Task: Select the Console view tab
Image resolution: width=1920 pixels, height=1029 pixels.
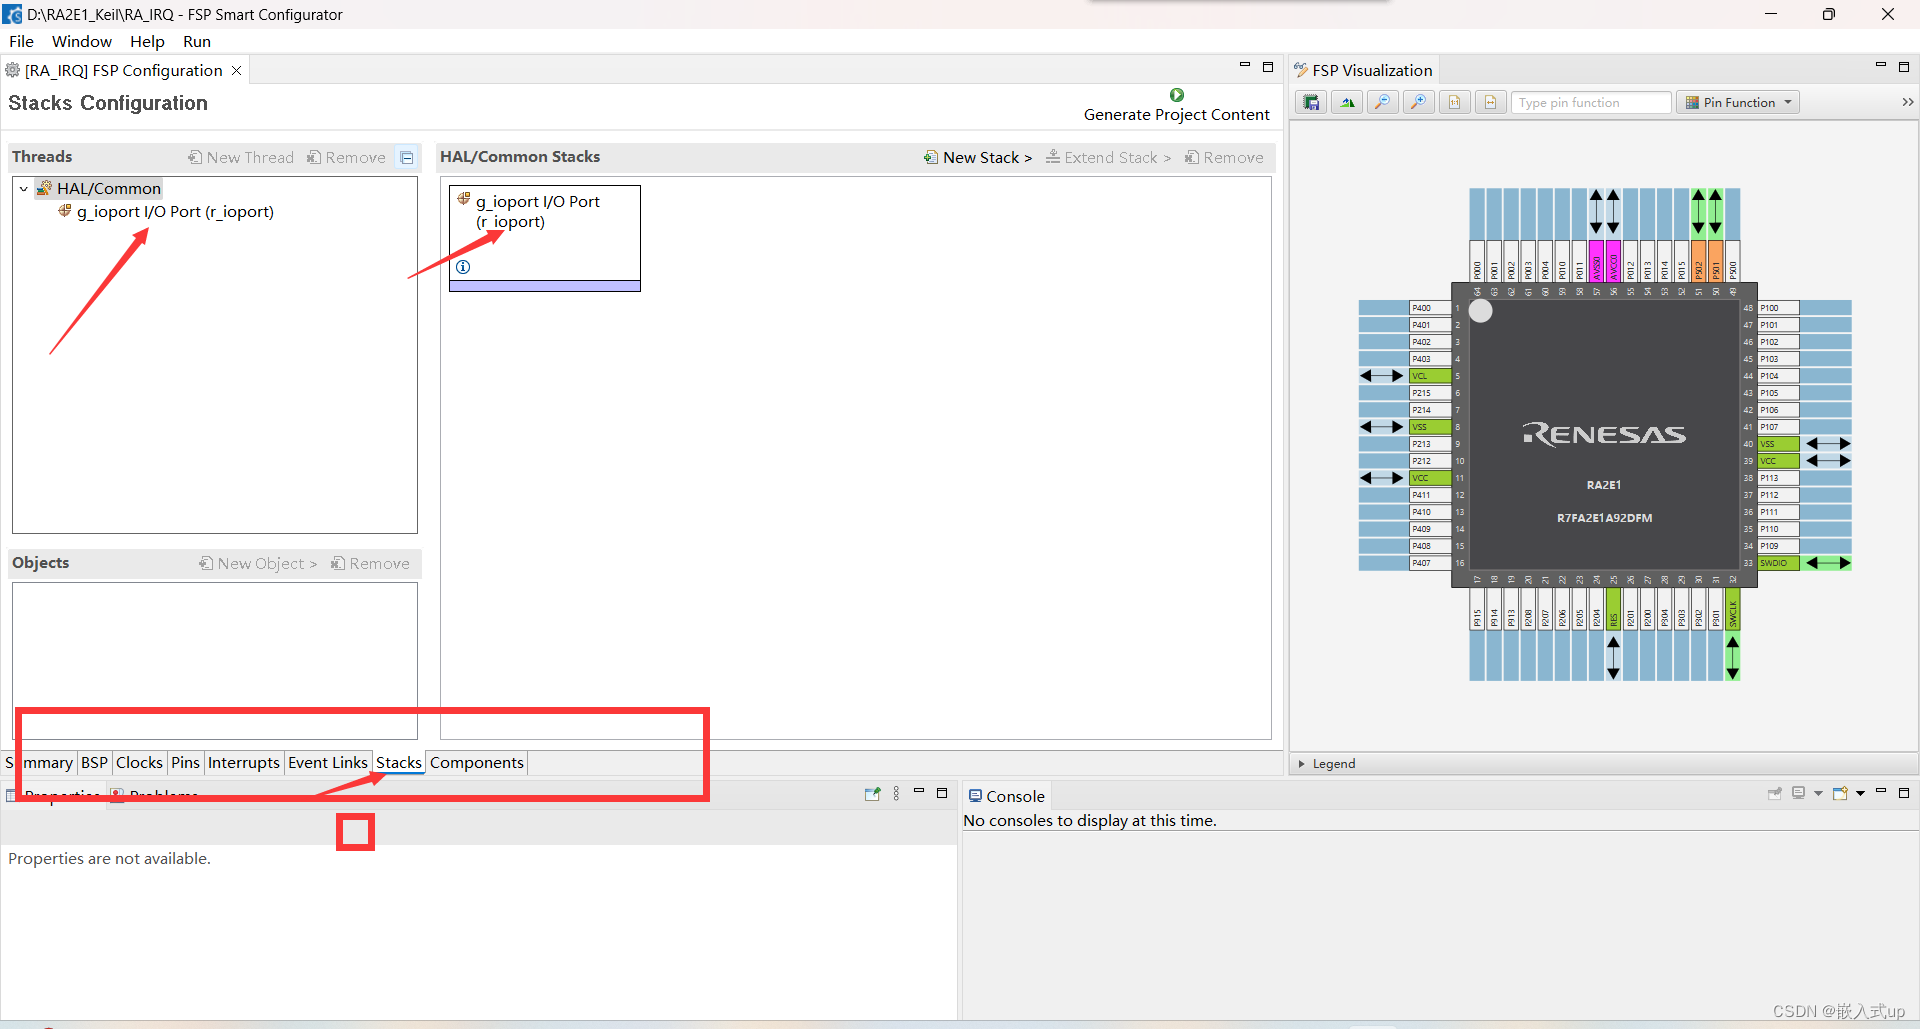Action: click(x=1006, y=796)
